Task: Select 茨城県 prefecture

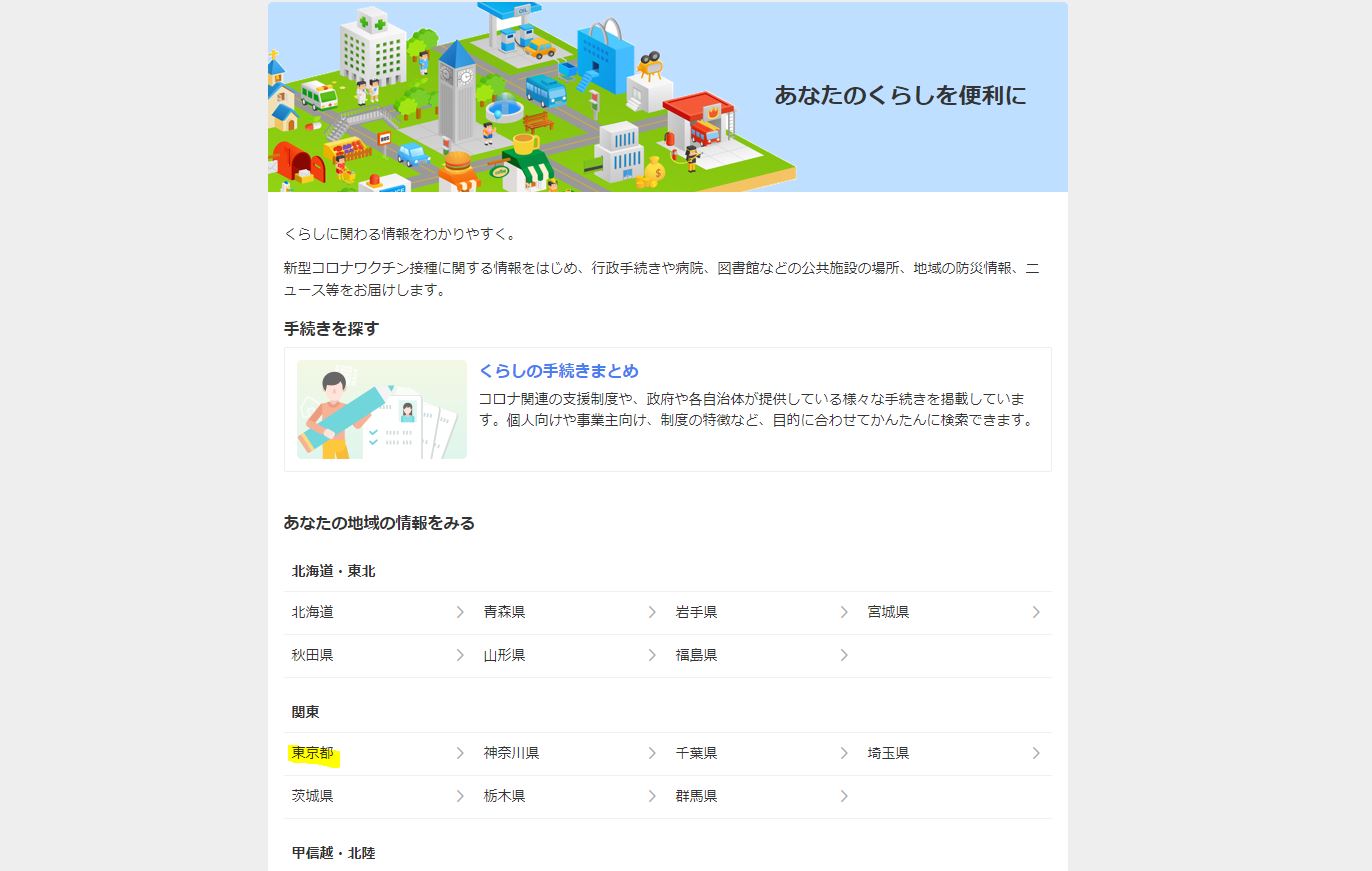Action: [x=313, y=796]
